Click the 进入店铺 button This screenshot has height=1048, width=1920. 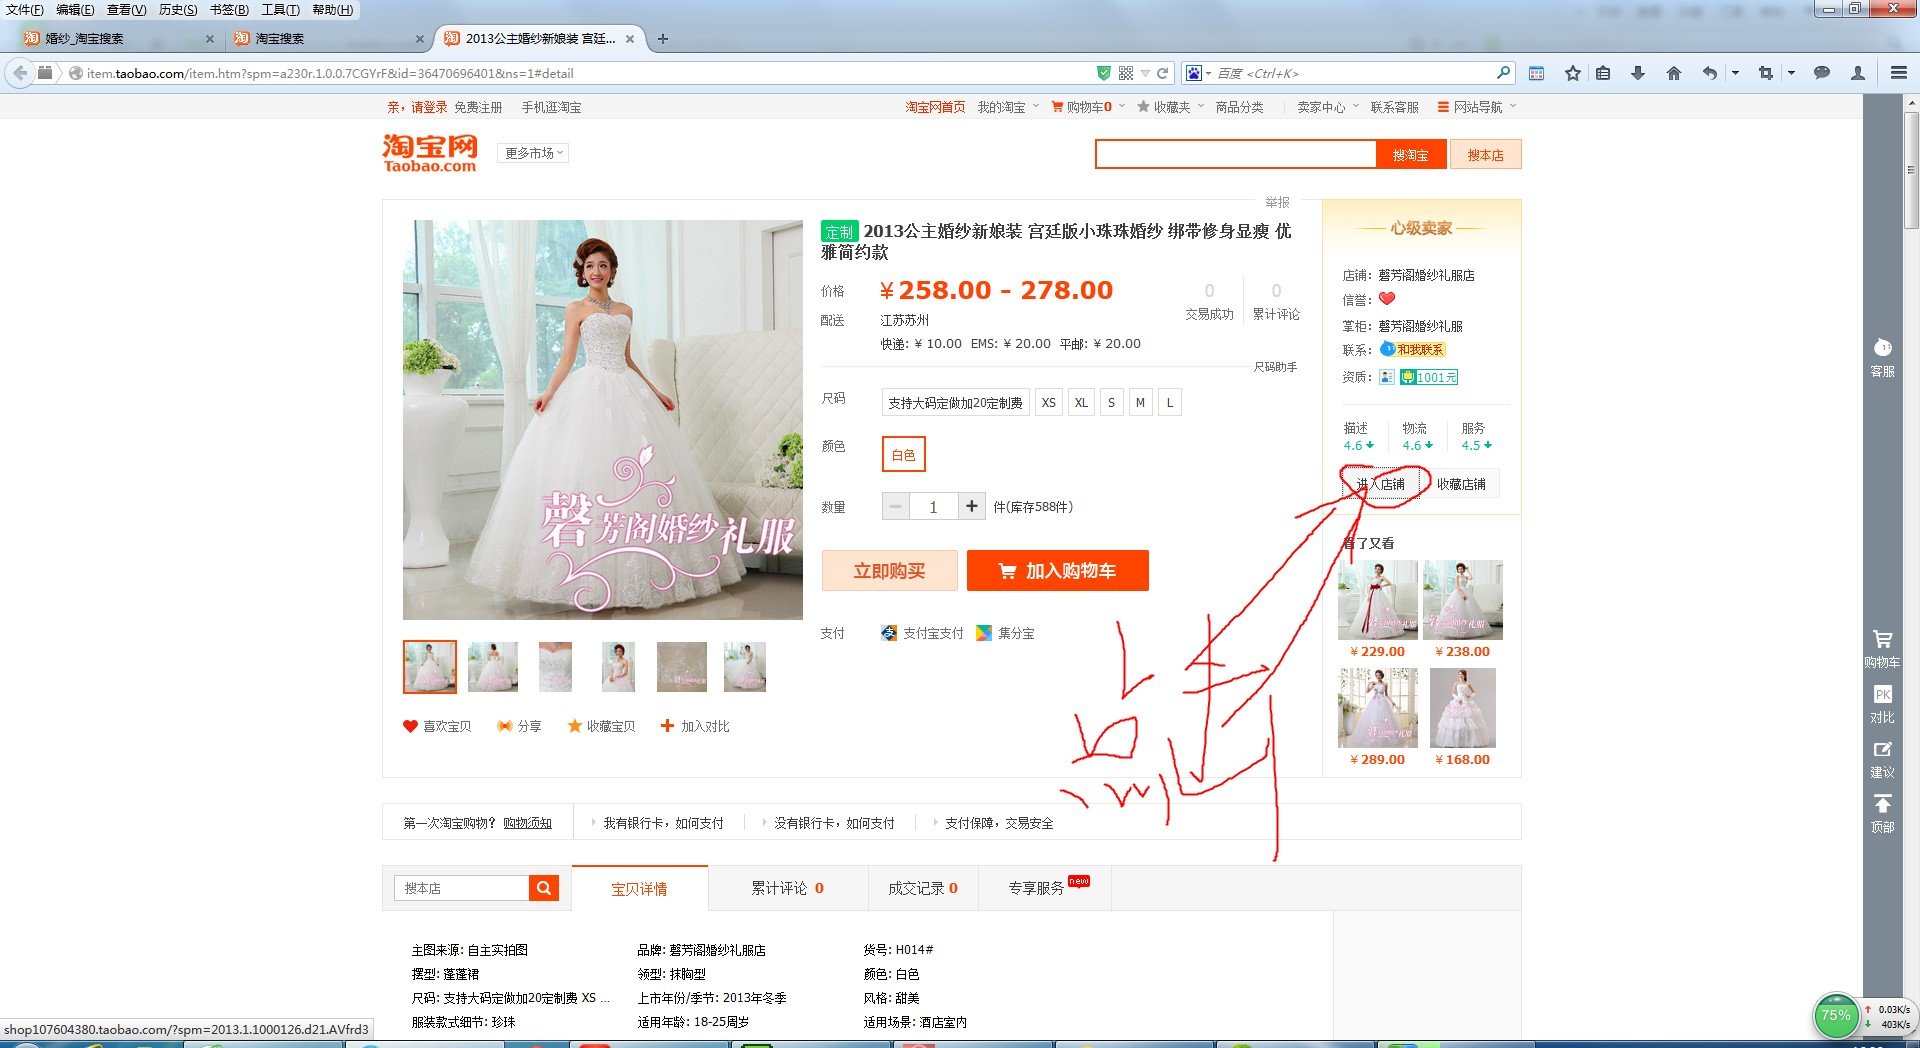pos(1381,484)
